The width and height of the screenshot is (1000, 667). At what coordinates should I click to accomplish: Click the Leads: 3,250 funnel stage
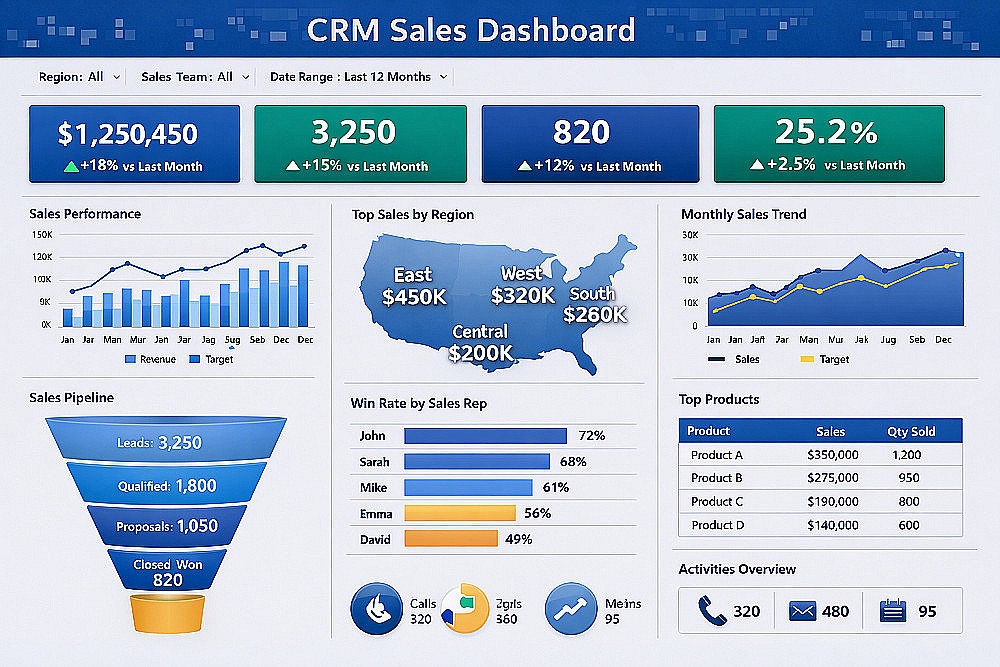(x=166, y=439)
